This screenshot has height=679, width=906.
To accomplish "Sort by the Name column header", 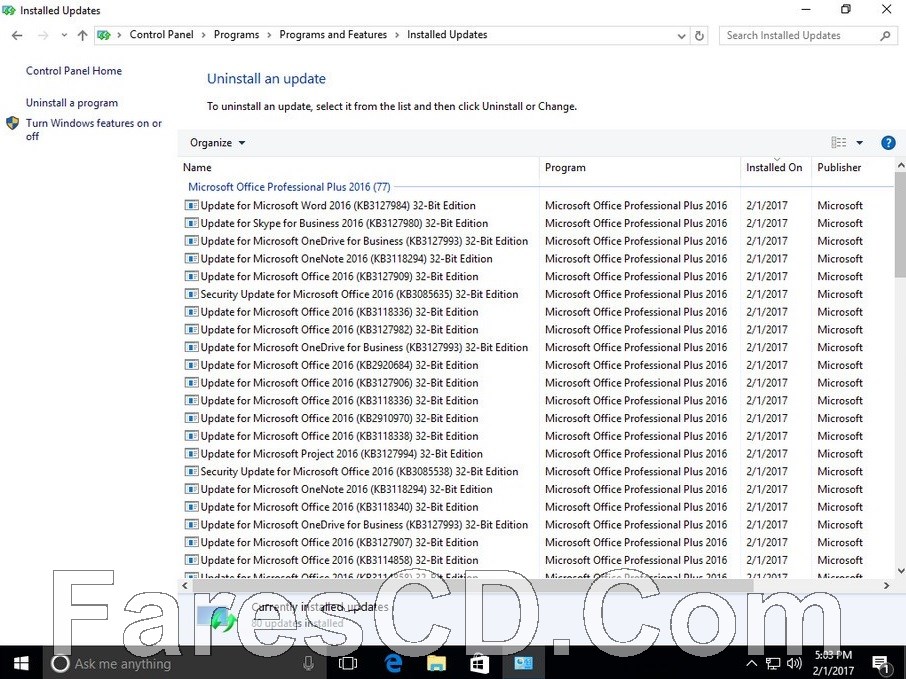I will click(x=358, y=168).
